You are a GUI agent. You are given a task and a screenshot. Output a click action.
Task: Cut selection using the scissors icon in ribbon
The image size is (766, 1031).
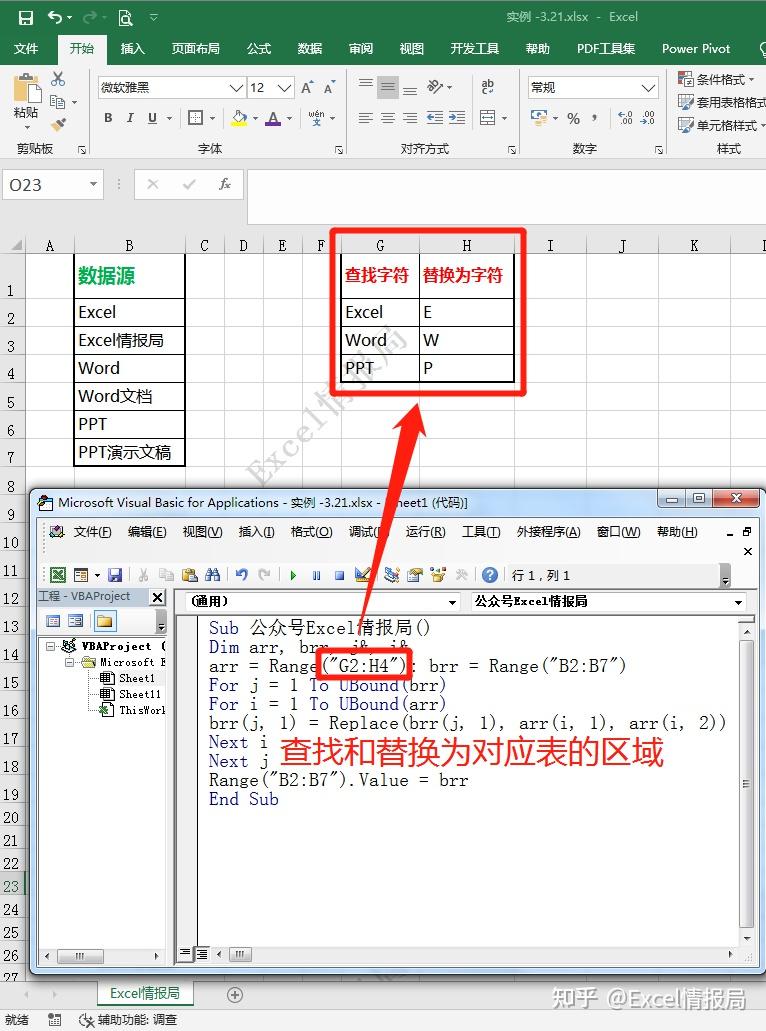(58, 79)
